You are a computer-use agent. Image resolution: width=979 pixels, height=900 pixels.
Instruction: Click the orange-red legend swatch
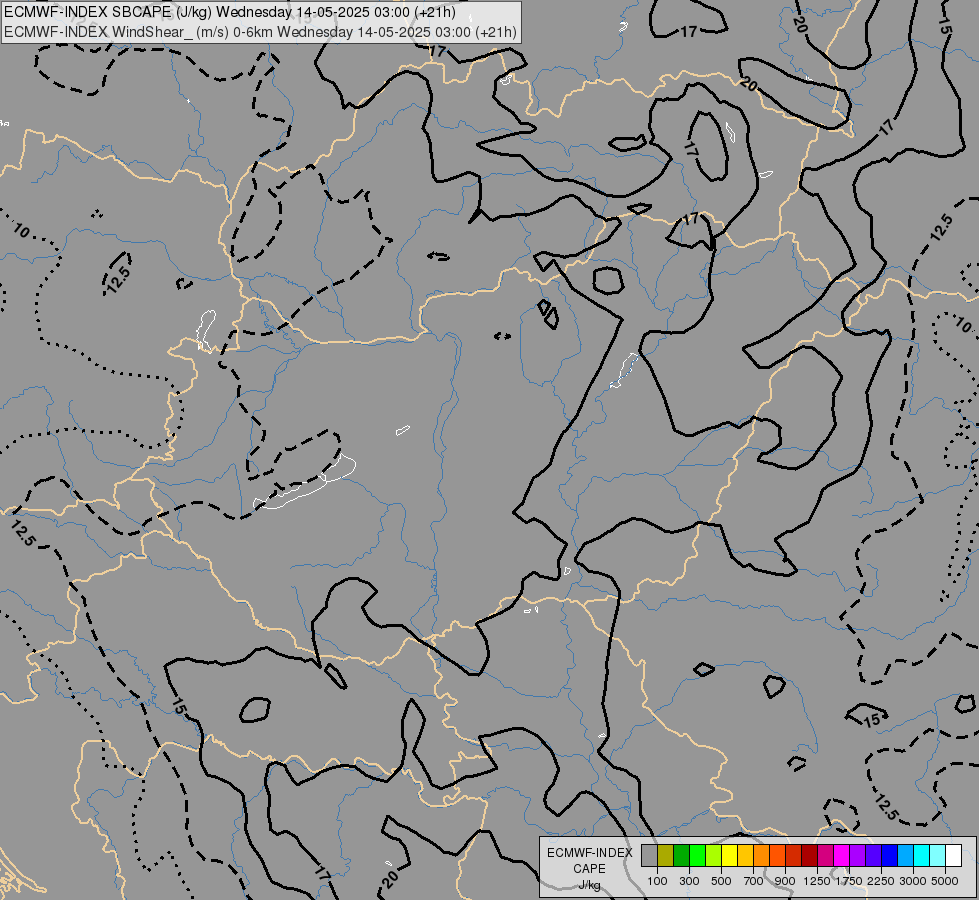[x=777, y=855]
